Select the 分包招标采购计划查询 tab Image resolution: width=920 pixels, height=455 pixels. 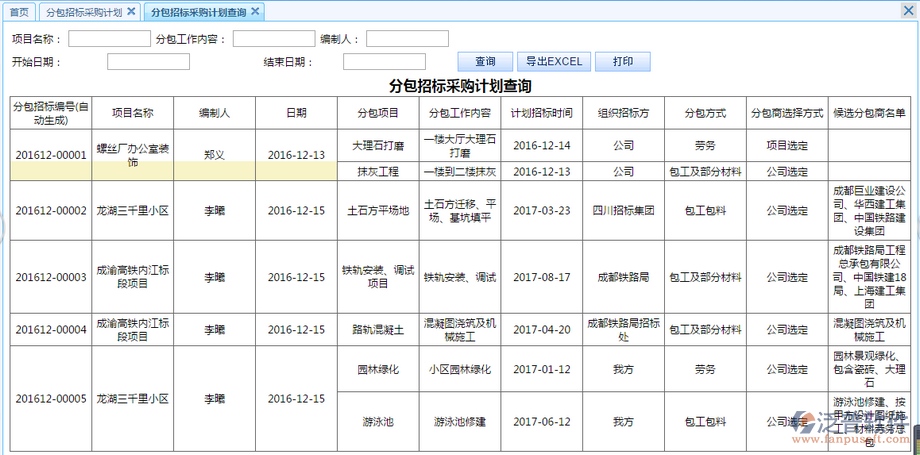(x=196, y=12)
